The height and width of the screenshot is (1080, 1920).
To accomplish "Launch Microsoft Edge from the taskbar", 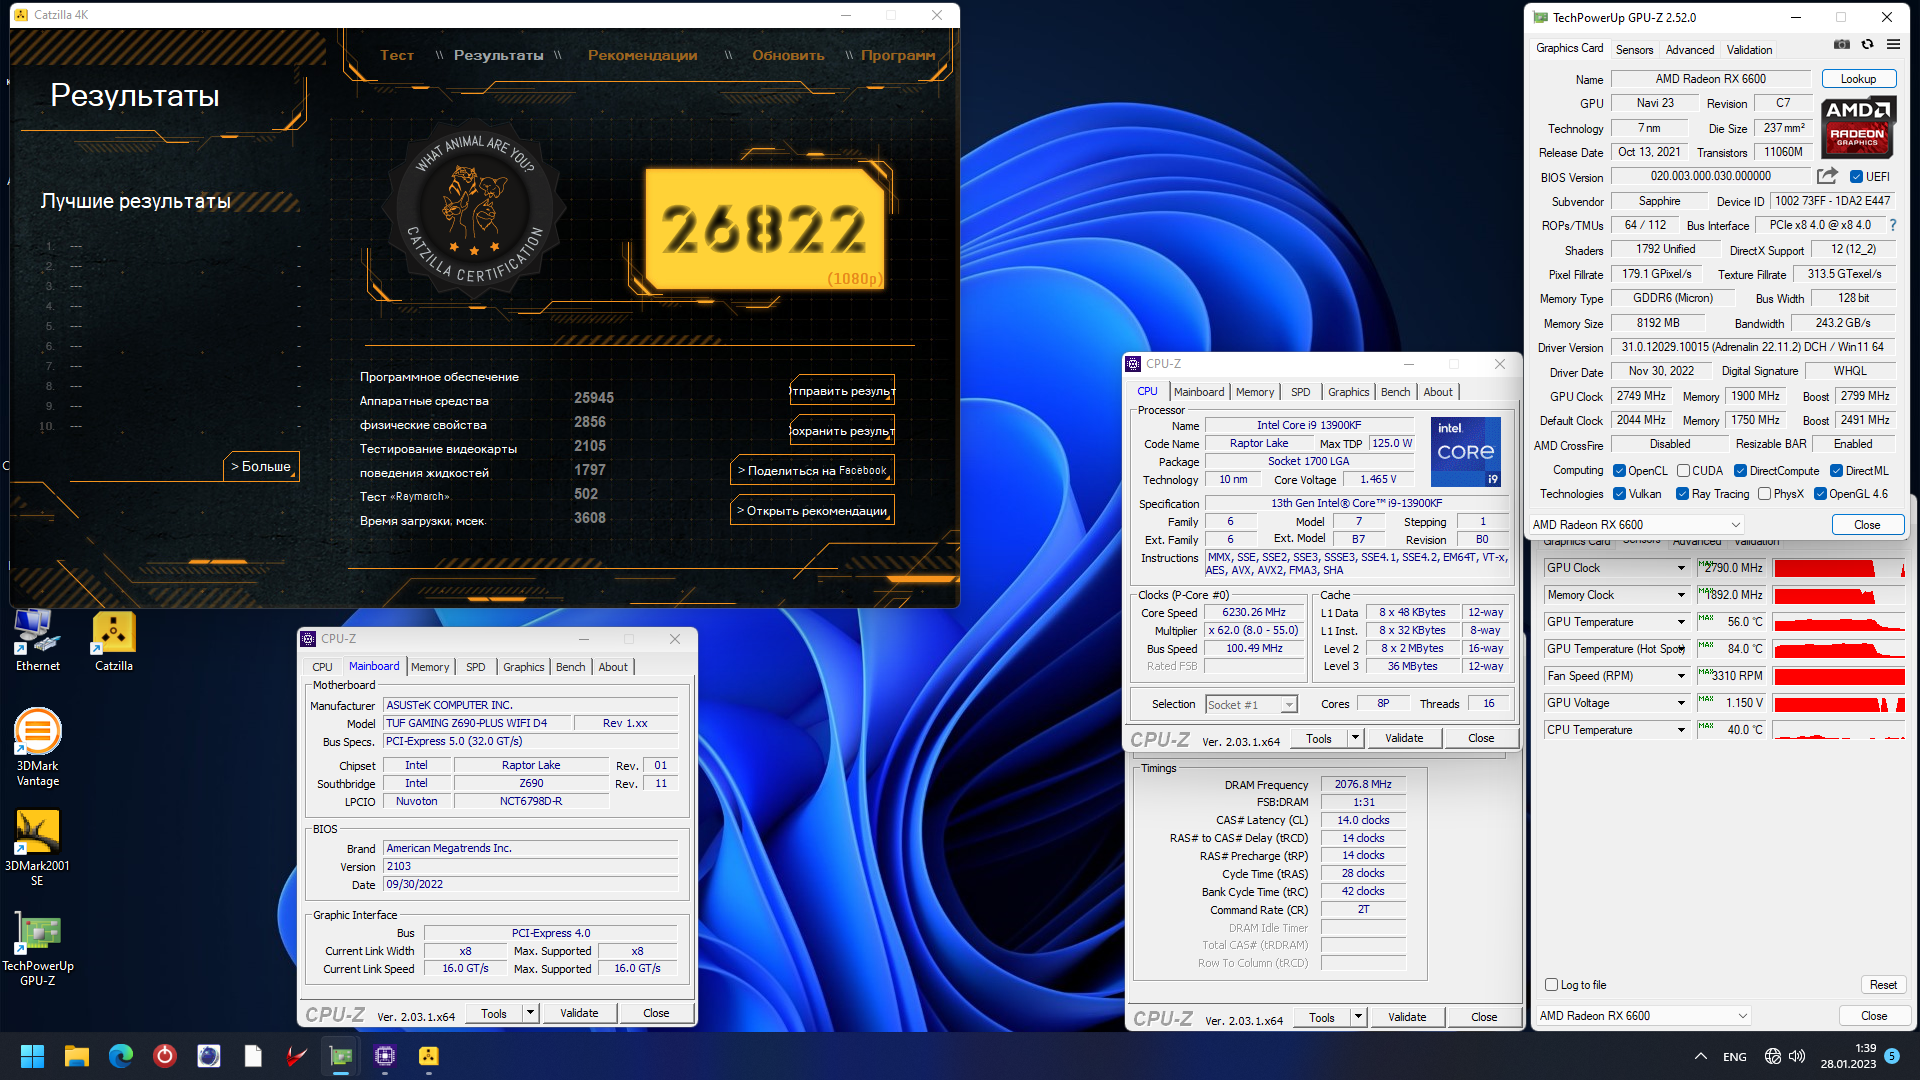I will (121, 1056).
